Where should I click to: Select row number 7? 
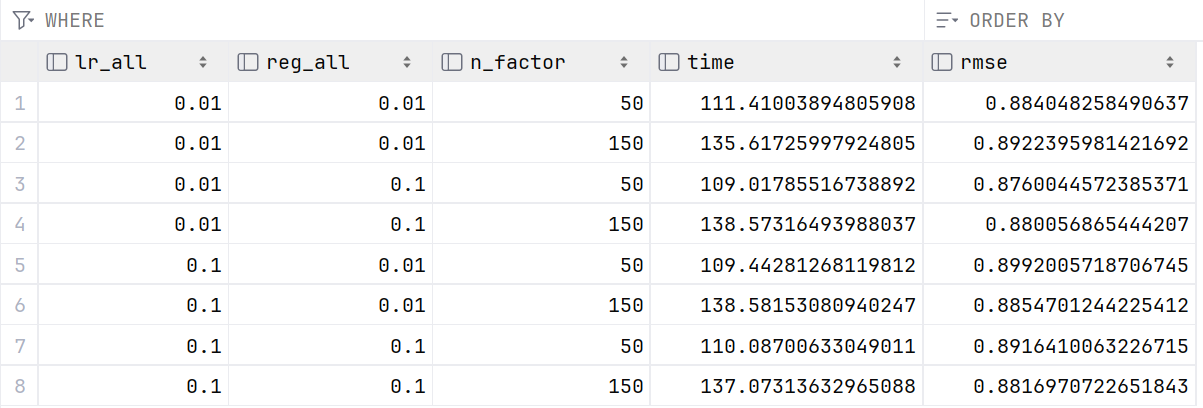19,346
